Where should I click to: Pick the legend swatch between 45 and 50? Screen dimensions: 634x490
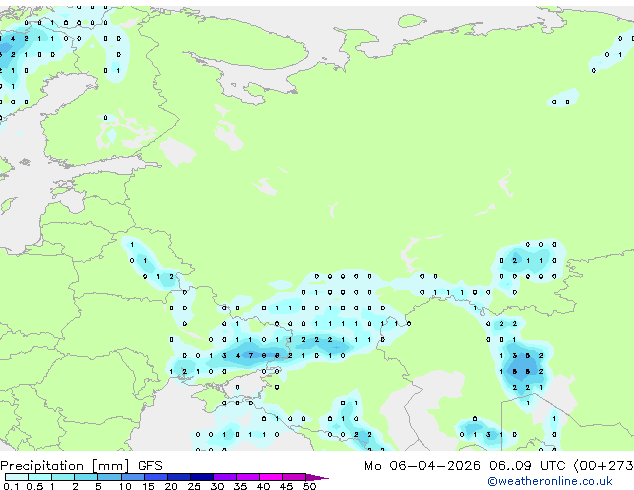point(294,477)
